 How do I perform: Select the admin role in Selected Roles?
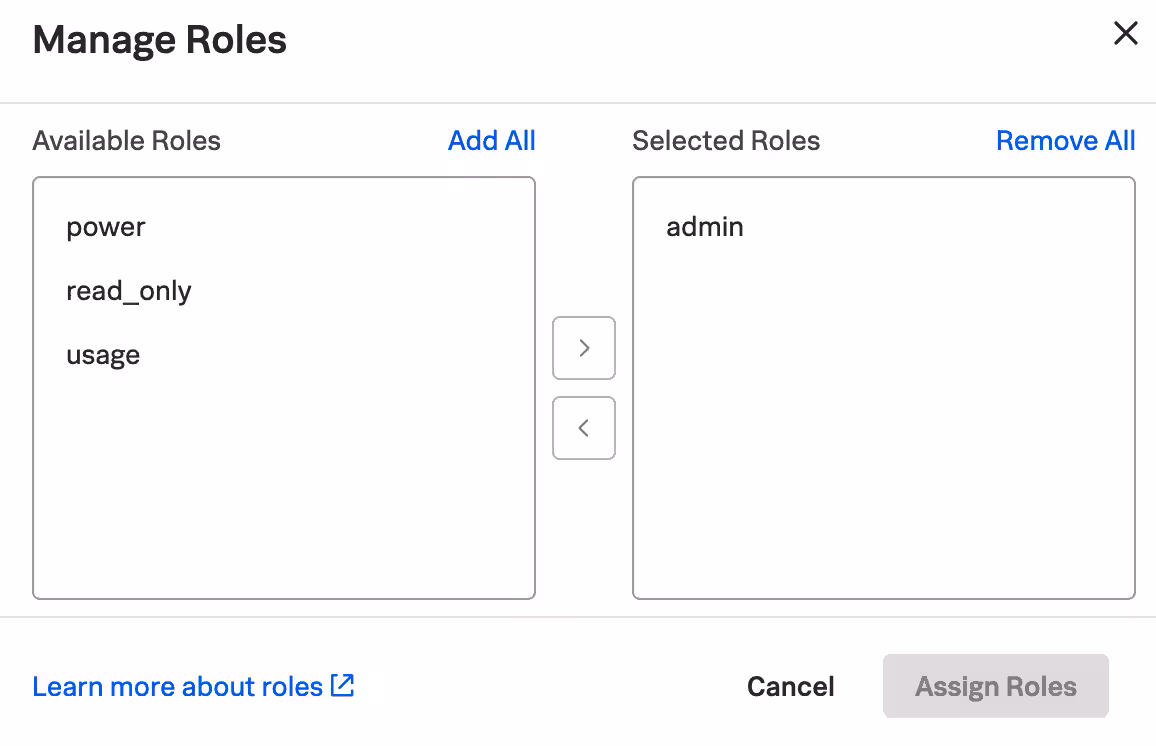click(x=705, y=227)
